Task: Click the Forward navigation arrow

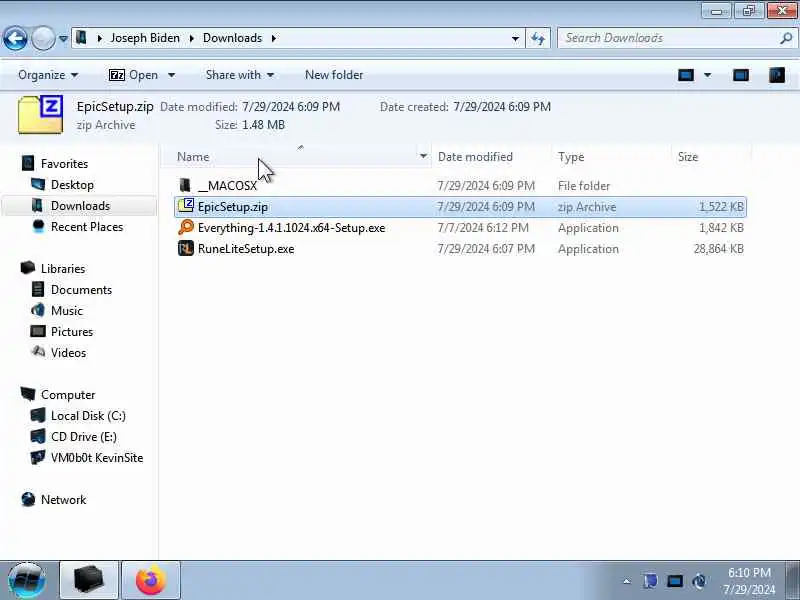Action: point(43,38)
